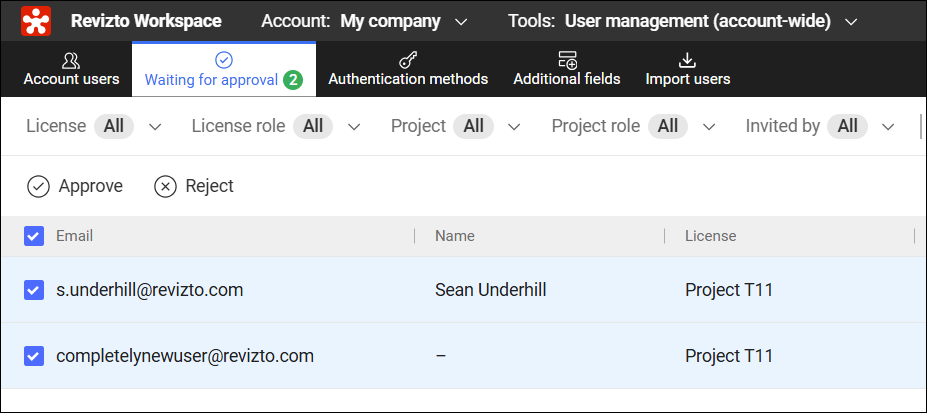Click the All pill next to Project role
The width and height of the screenshot is (927, 413).
coord(668,126)
